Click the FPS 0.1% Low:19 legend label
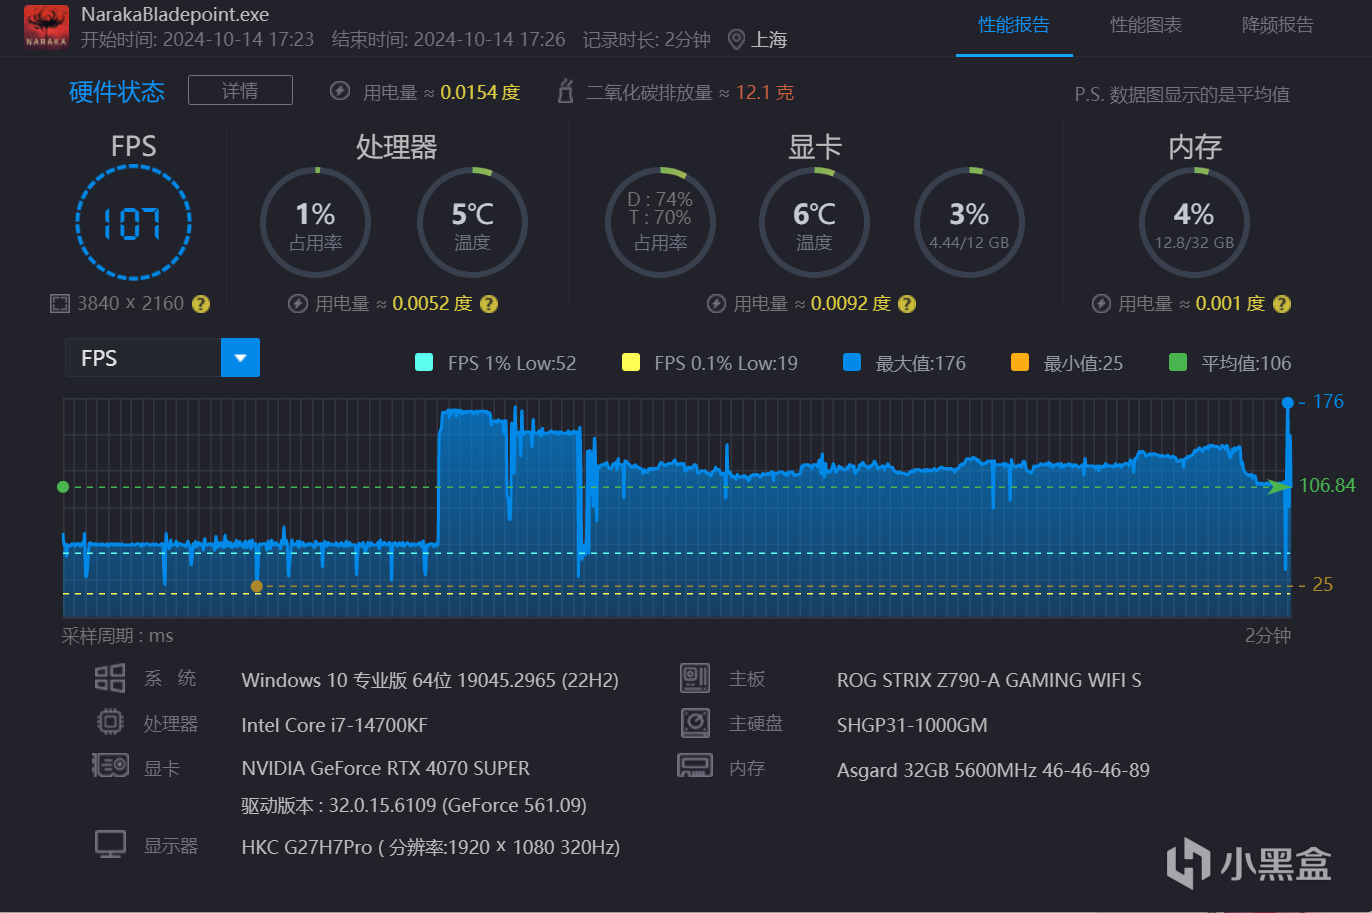This screenshot has height=913, width=1372. (x=726, y=363)
